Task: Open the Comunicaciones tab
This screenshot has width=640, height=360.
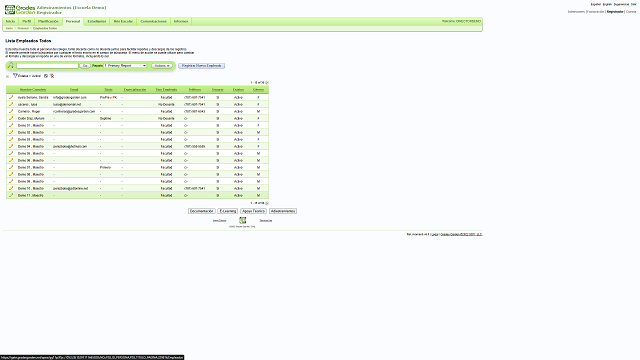Action: click(x=153, y=21)
